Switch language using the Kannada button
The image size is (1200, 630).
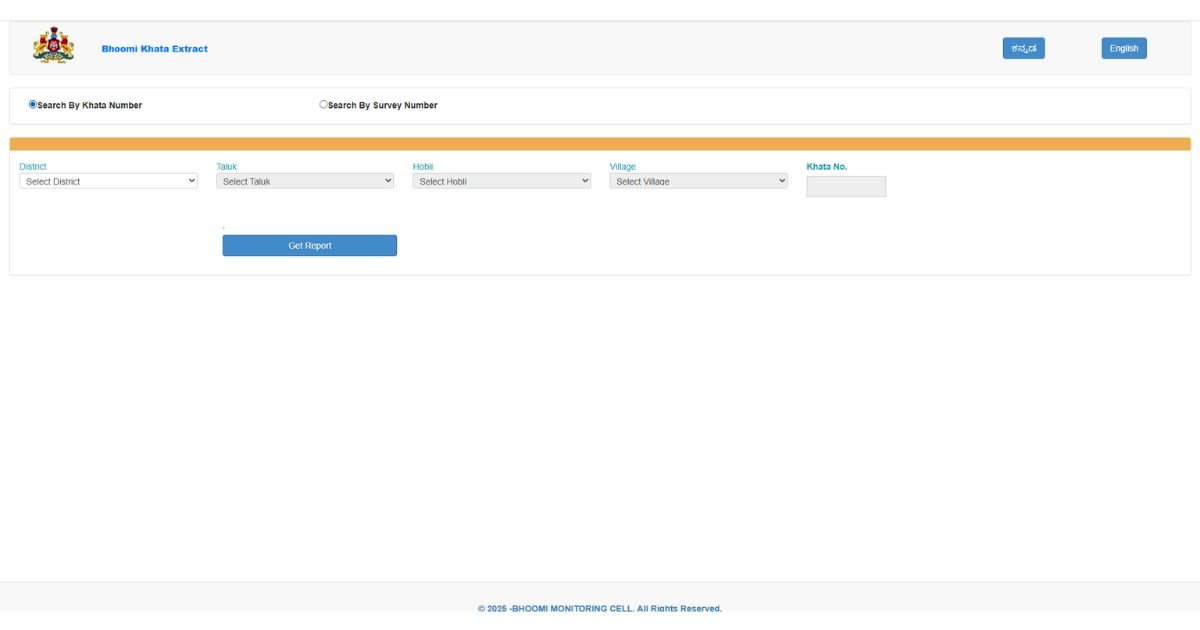coord(1023,48)
